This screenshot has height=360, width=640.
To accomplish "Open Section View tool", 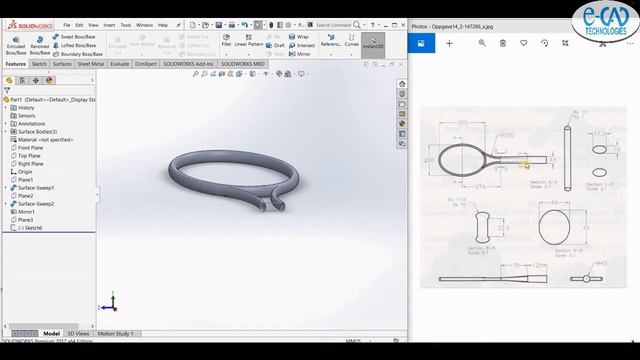I will tap(222, 74).
